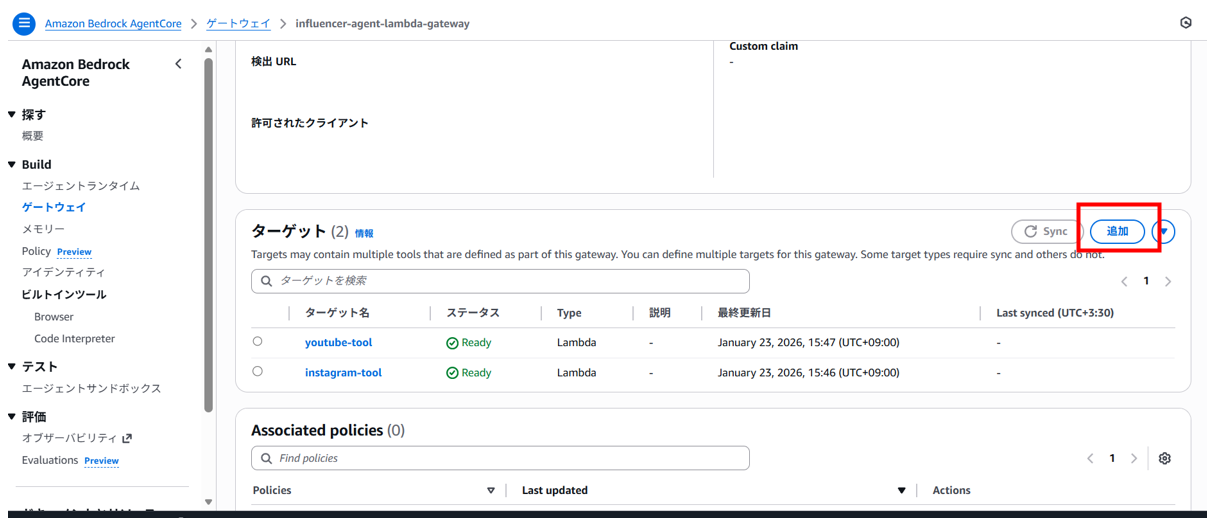Image resolution: width=1207 pixels, height=518 pixels.
Task: Open アイデンティティ in the sidebar
Action: point(63,272)
